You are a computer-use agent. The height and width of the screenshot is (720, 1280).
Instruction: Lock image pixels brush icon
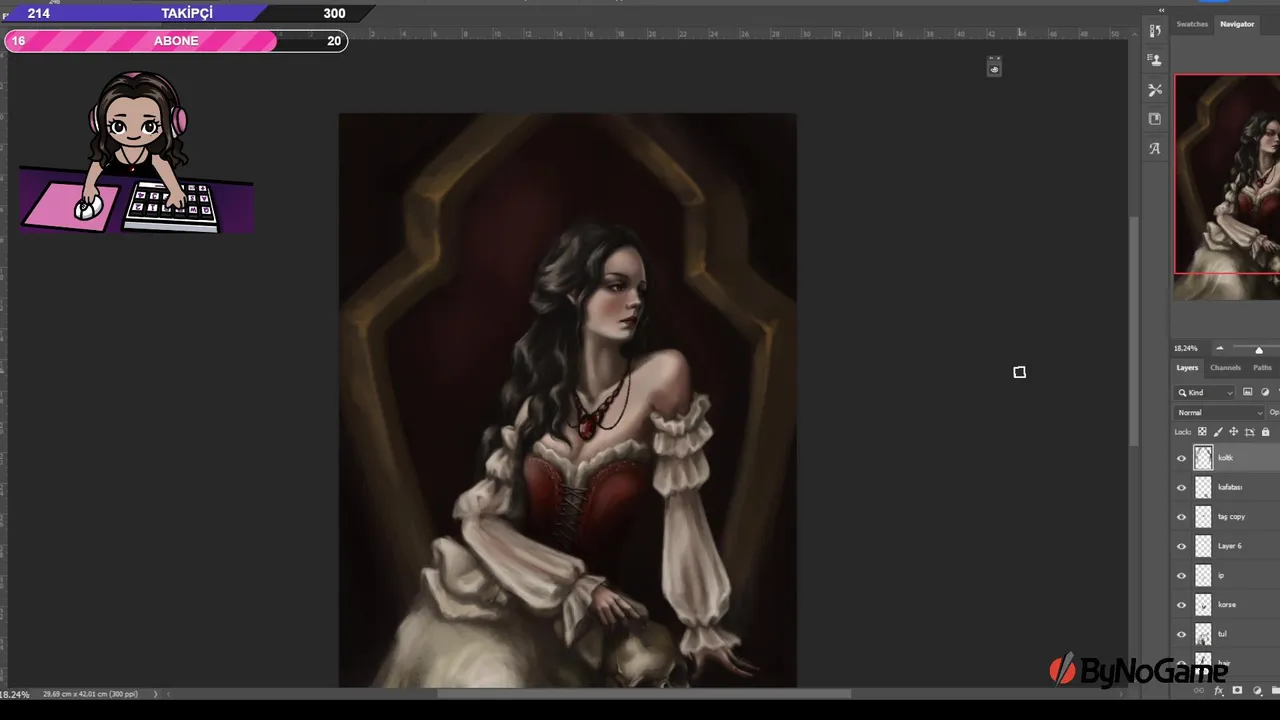(x=1218, y=432)
